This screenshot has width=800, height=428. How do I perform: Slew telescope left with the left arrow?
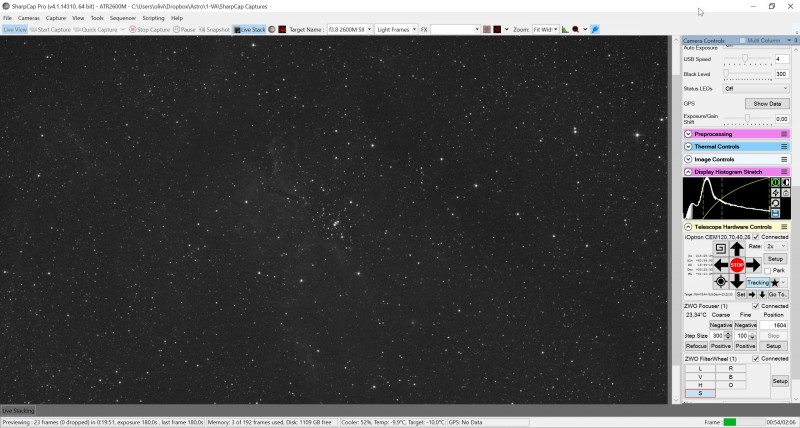(x=721, y=265)
